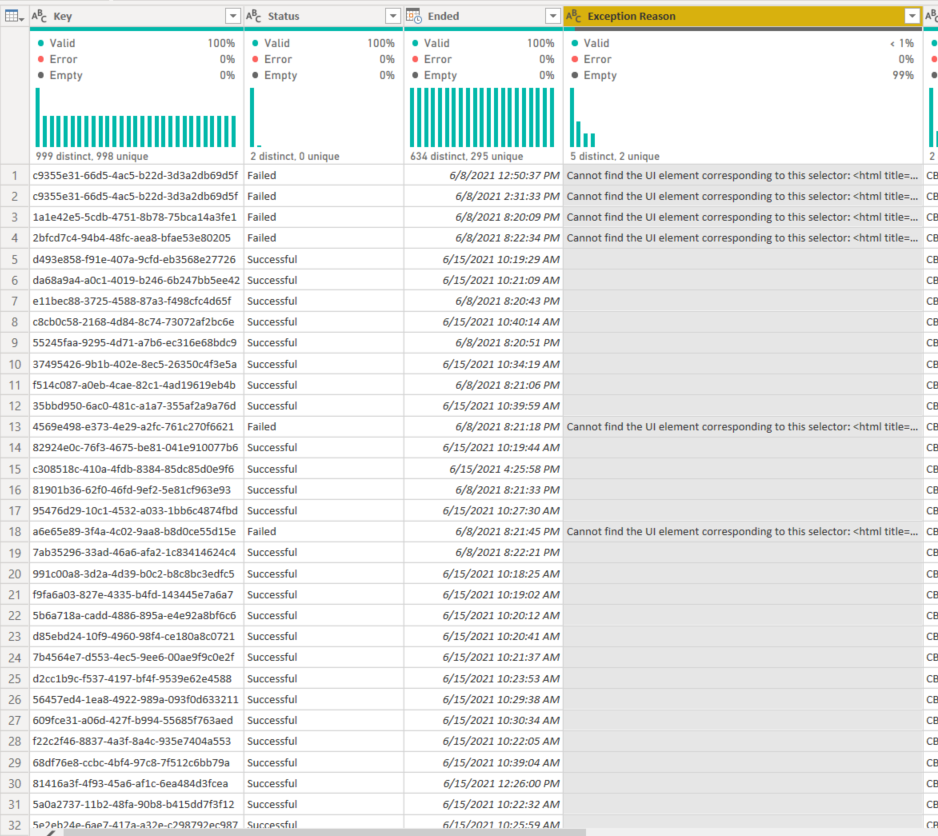Click the horizontal scrollbar at the bottom

[324, 832]
